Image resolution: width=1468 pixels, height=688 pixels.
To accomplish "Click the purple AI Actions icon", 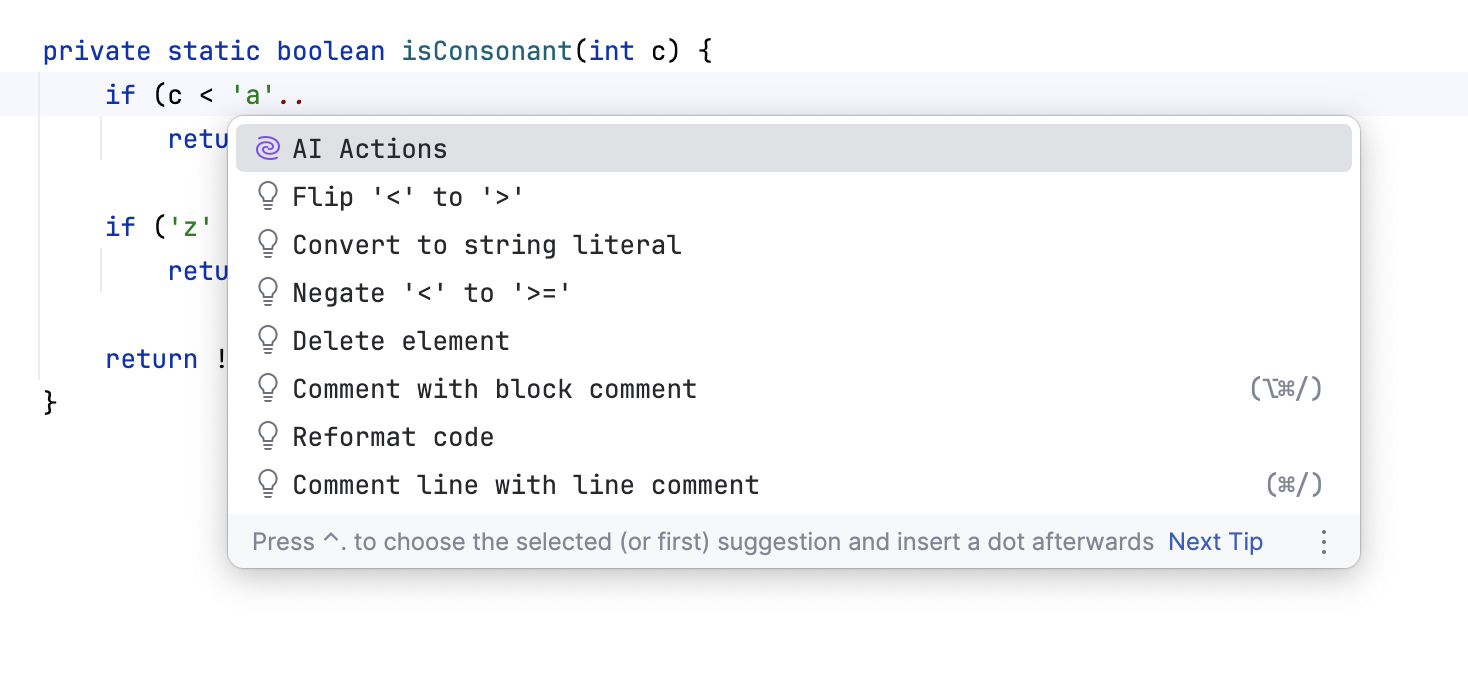I will tap(267, 147).
